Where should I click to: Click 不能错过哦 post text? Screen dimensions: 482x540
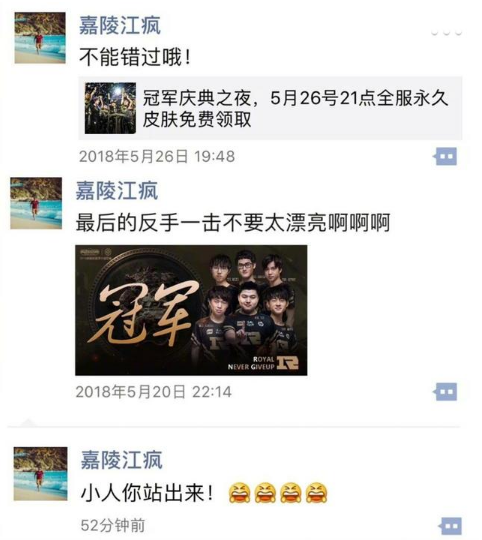(135, 57)
